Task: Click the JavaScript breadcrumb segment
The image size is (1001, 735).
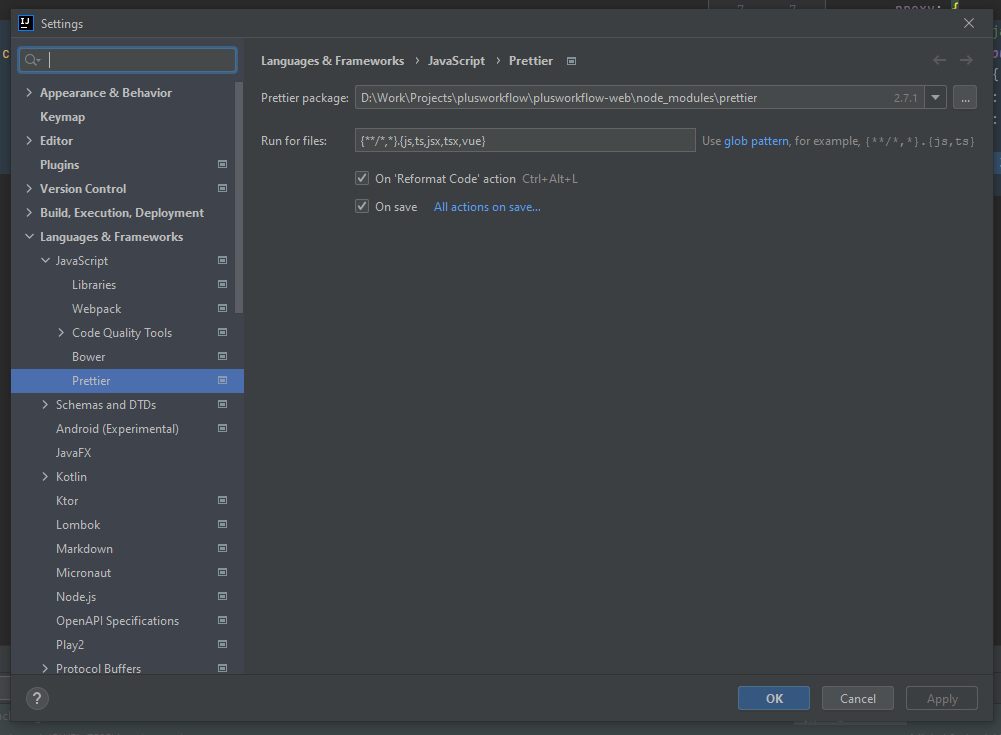Action: 456,61
